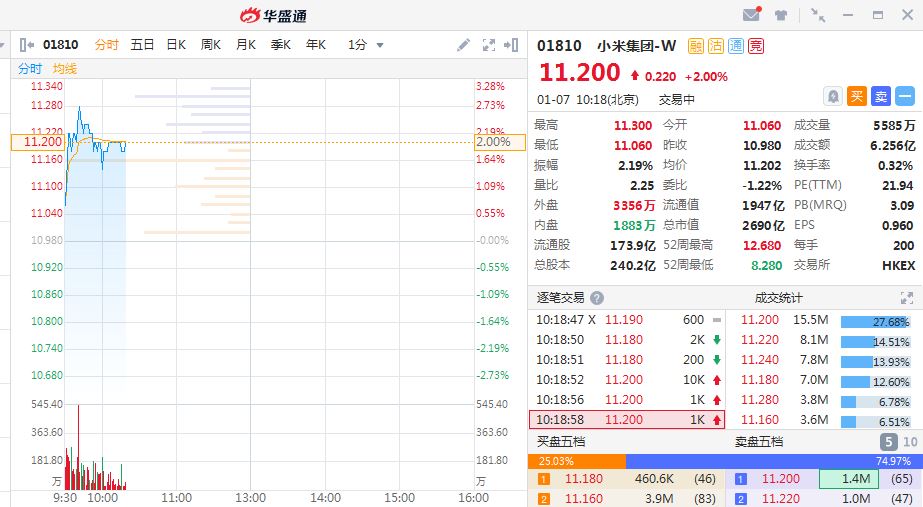The image size is (923, 507).
Task: Select the 10:18:52 10K trade row
Action: coord(627,380)
